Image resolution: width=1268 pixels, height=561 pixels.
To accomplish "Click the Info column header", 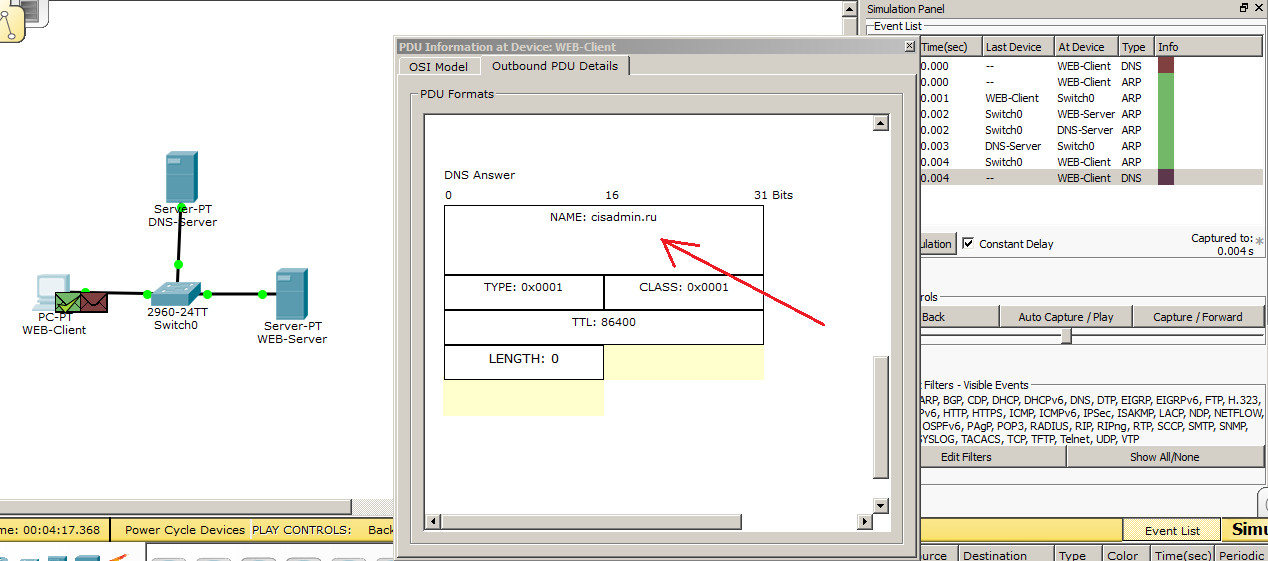I will tap(1209, 47).
